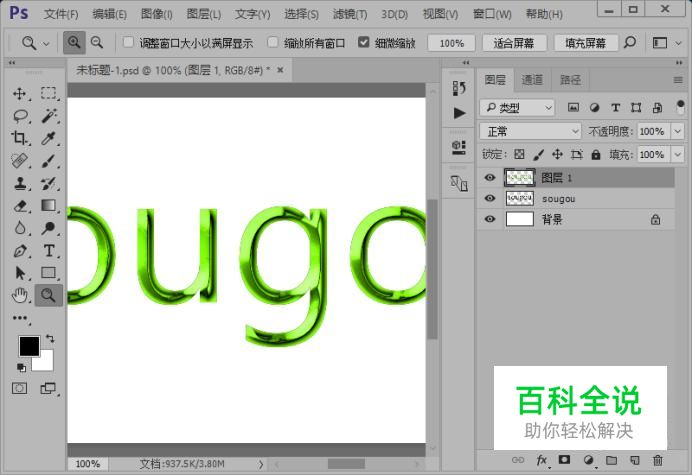Select the Healing Brush tool
The image size is (692, 475).
point(19,161)
